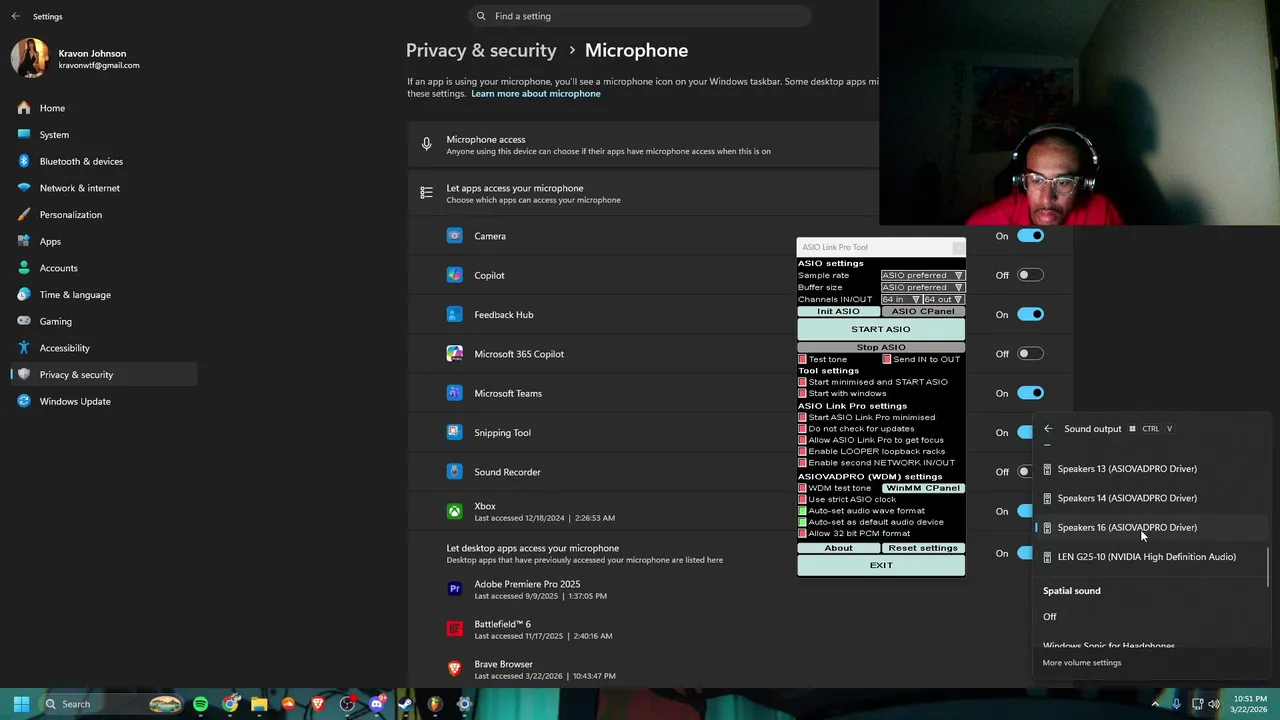This screenshot has height=720, width=1280.
Task: Open Accessibility settings in the sidebar
Action: (x=104, y=348)
